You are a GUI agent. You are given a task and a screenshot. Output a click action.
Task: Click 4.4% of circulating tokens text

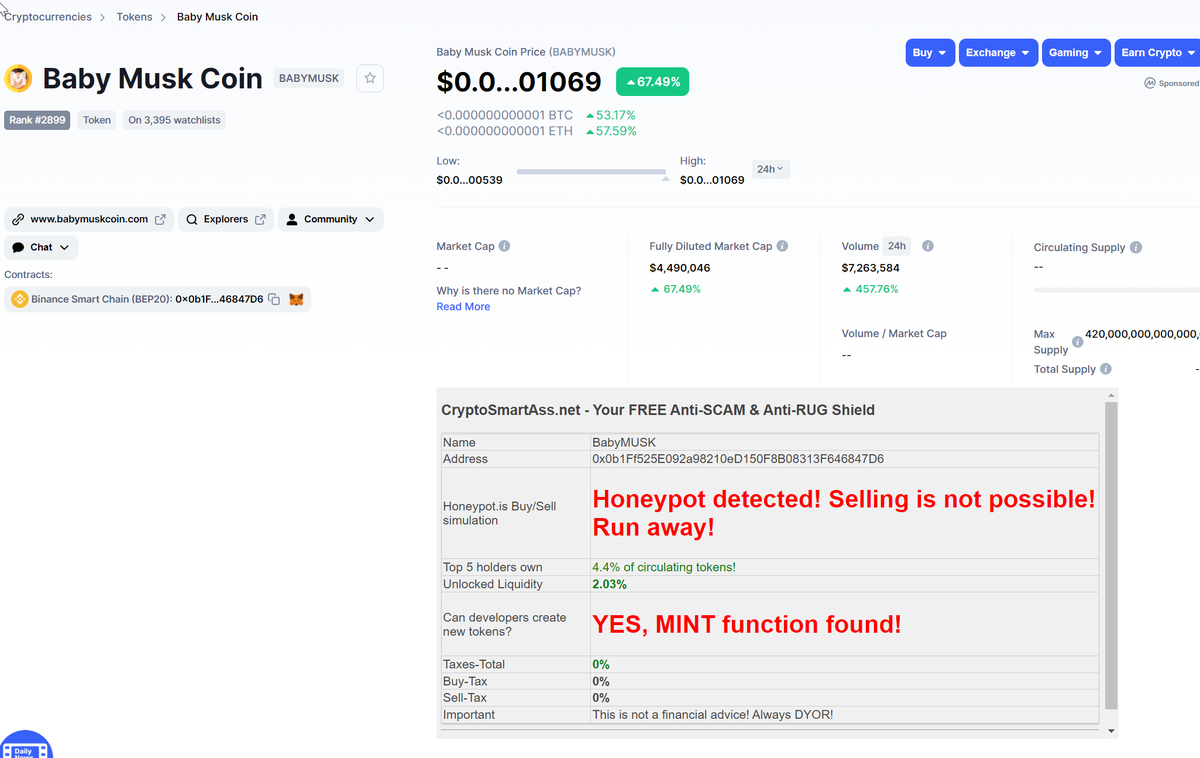(x=664, y=567)
